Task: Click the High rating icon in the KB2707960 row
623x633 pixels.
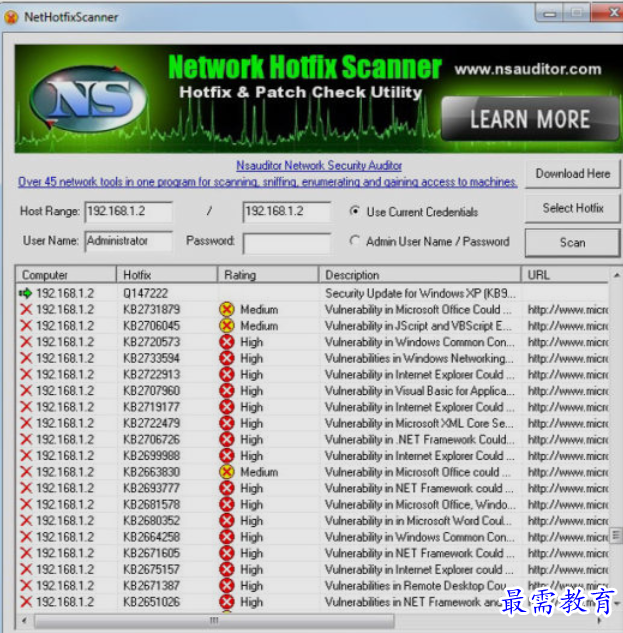Action: 227,391
